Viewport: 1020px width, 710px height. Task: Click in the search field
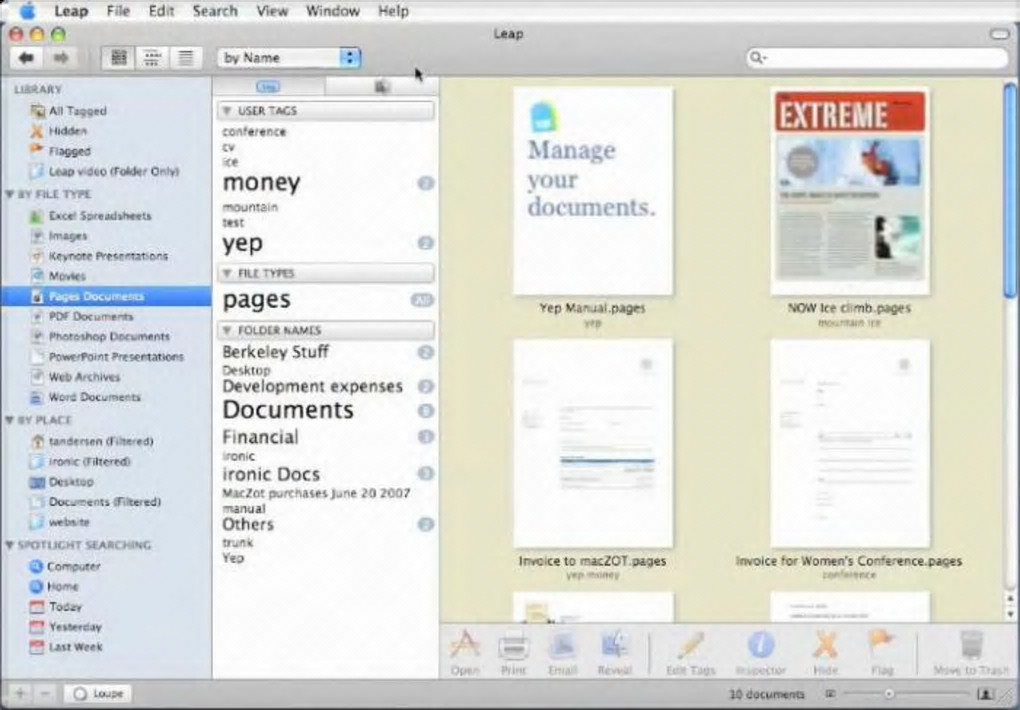[877, 58]
